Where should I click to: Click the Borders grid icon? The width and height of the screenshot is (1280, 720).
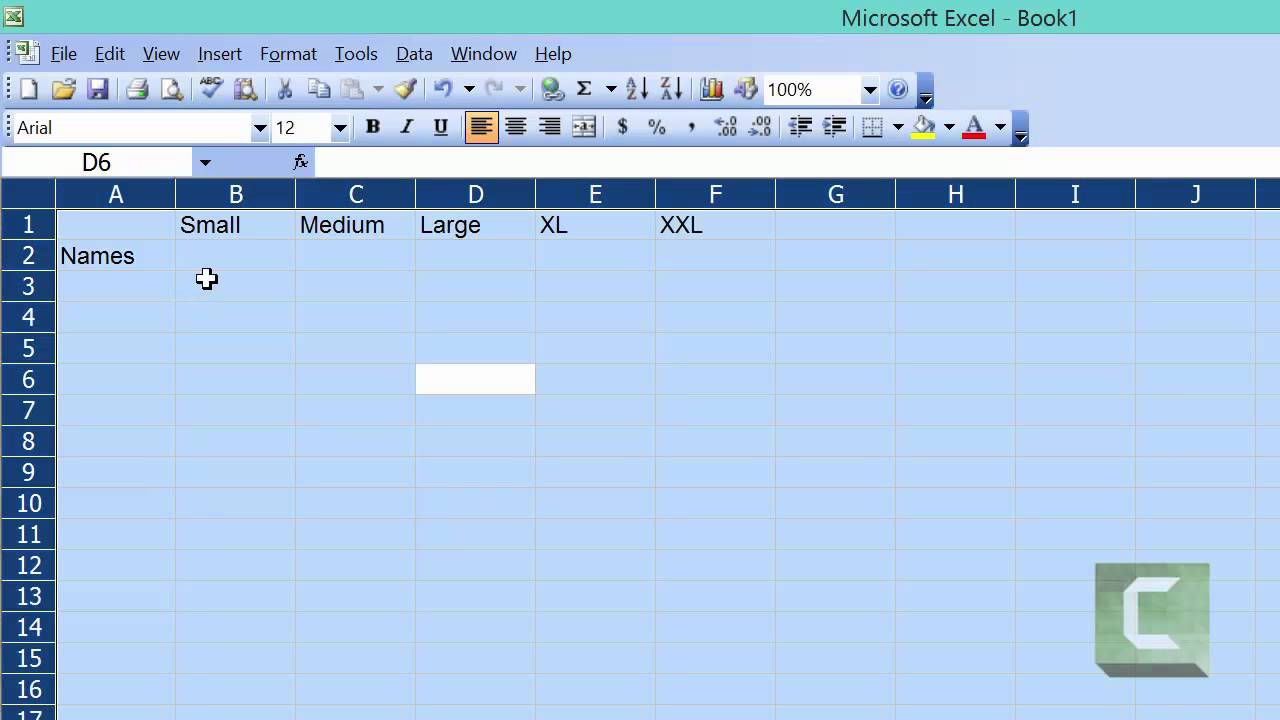(x=872, y=127)
